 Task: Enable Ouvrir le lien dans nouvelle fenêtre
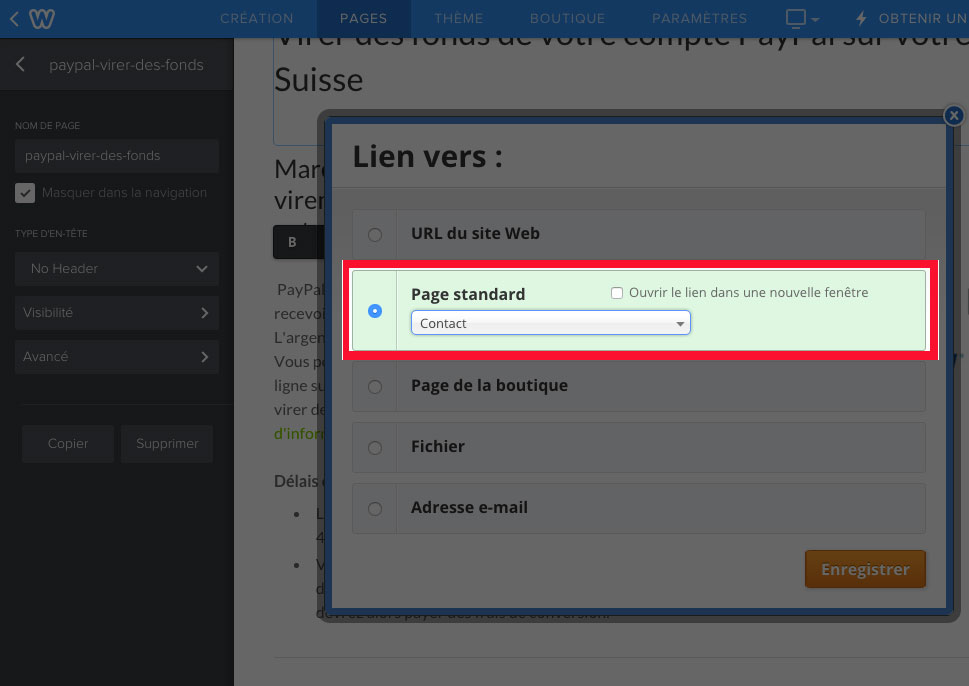(x=617, y=293)
